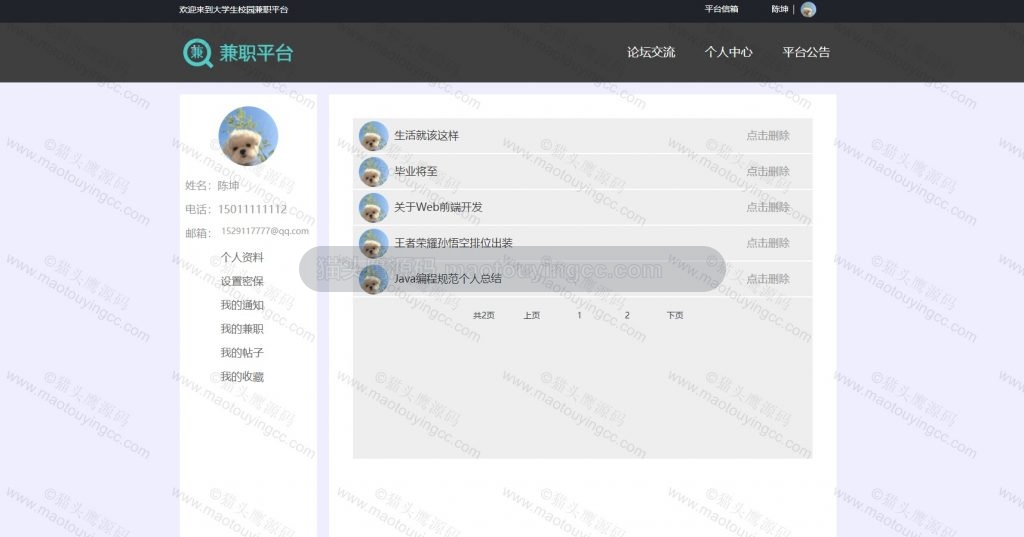The height and width of the screenshot is (537, 1024).
Task: Open the user avatar in the top bar
Action: click(x=808, y=9)
